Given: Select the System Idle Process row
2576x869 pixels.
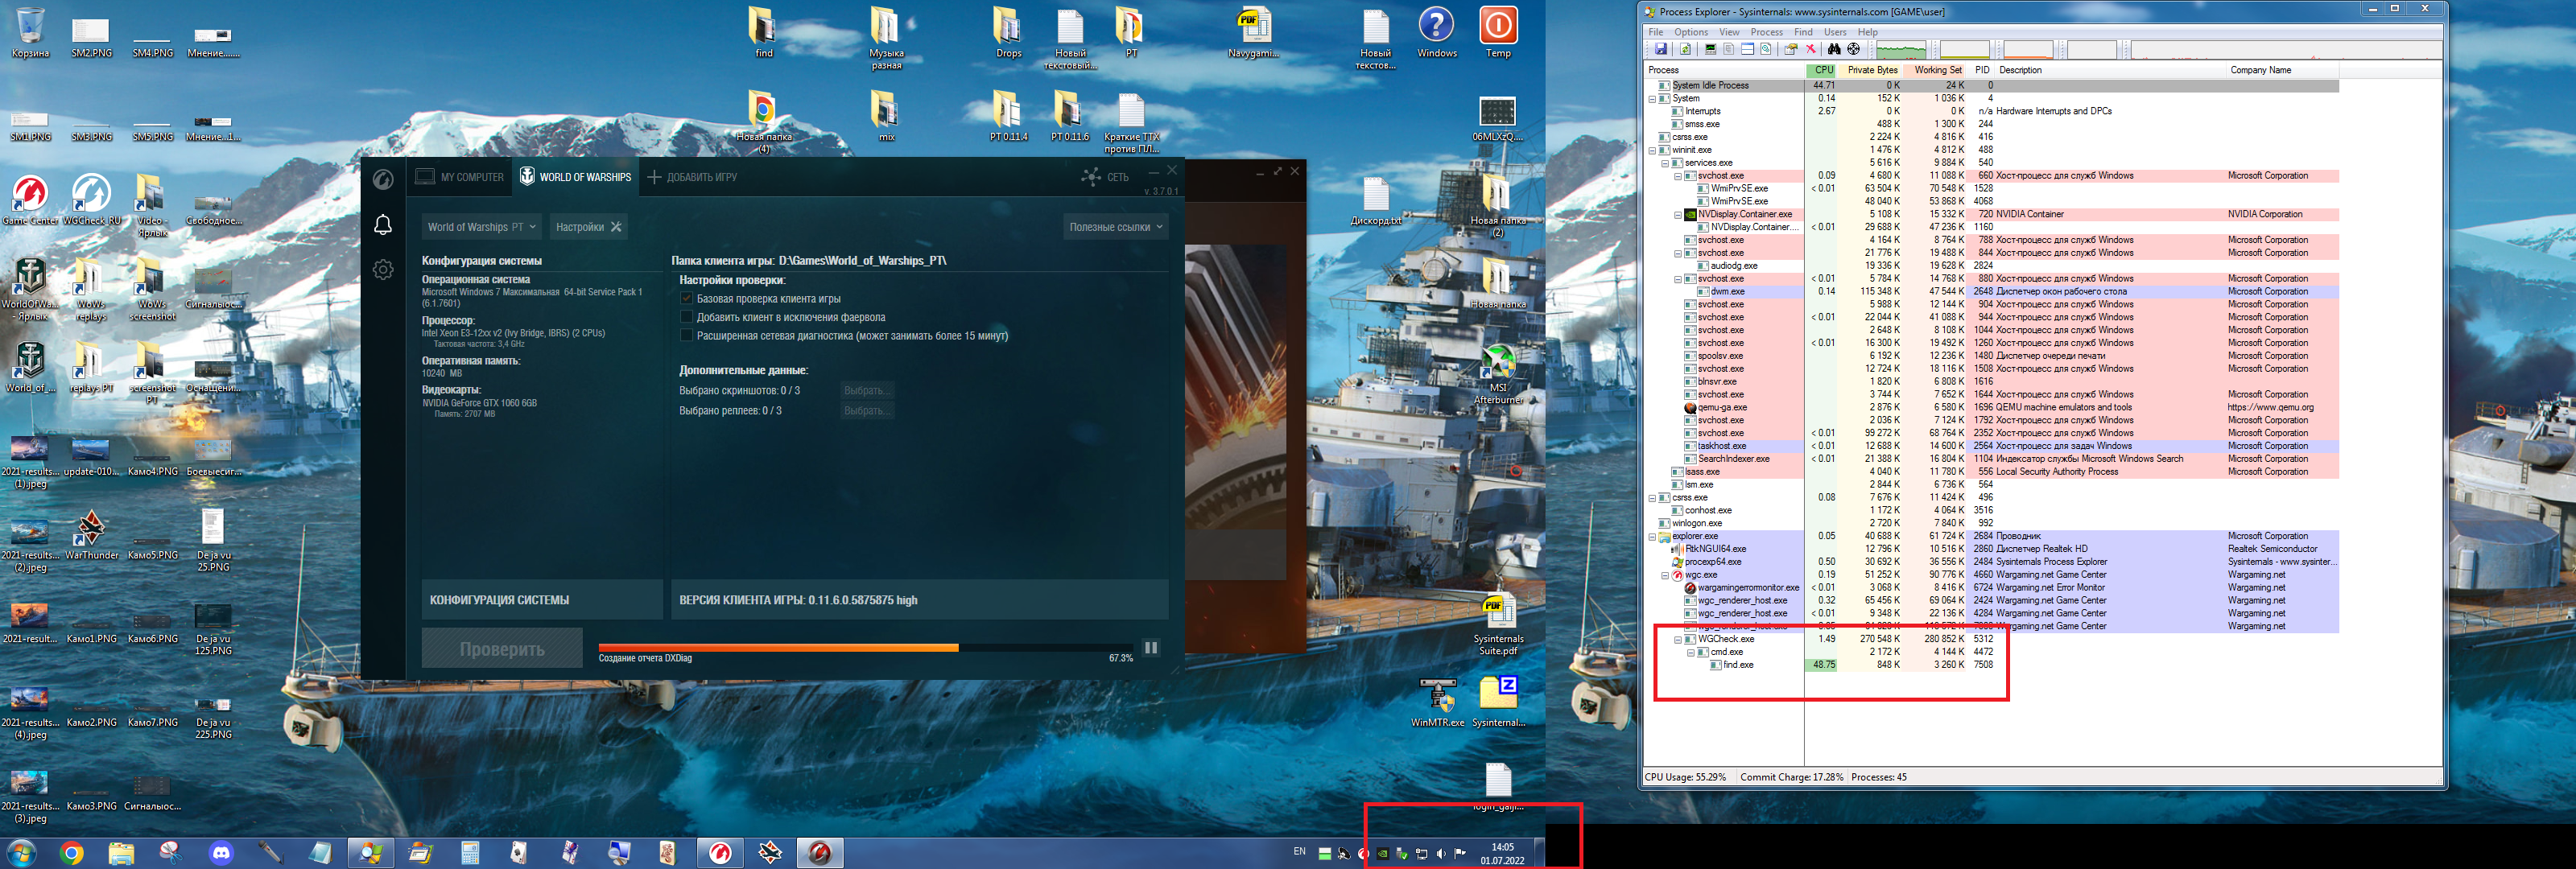Looking at the screenshot, I should (1992, 86).
